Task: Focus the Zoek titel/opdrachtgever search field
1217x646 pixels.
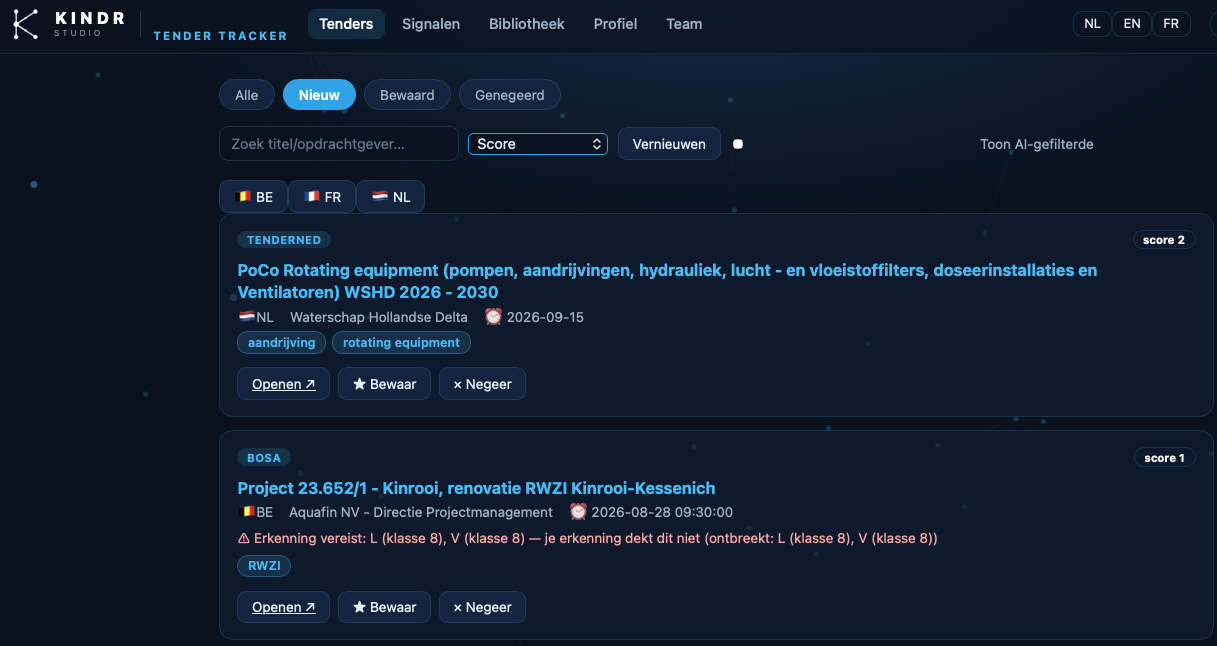Action: [x=339, y=144]
